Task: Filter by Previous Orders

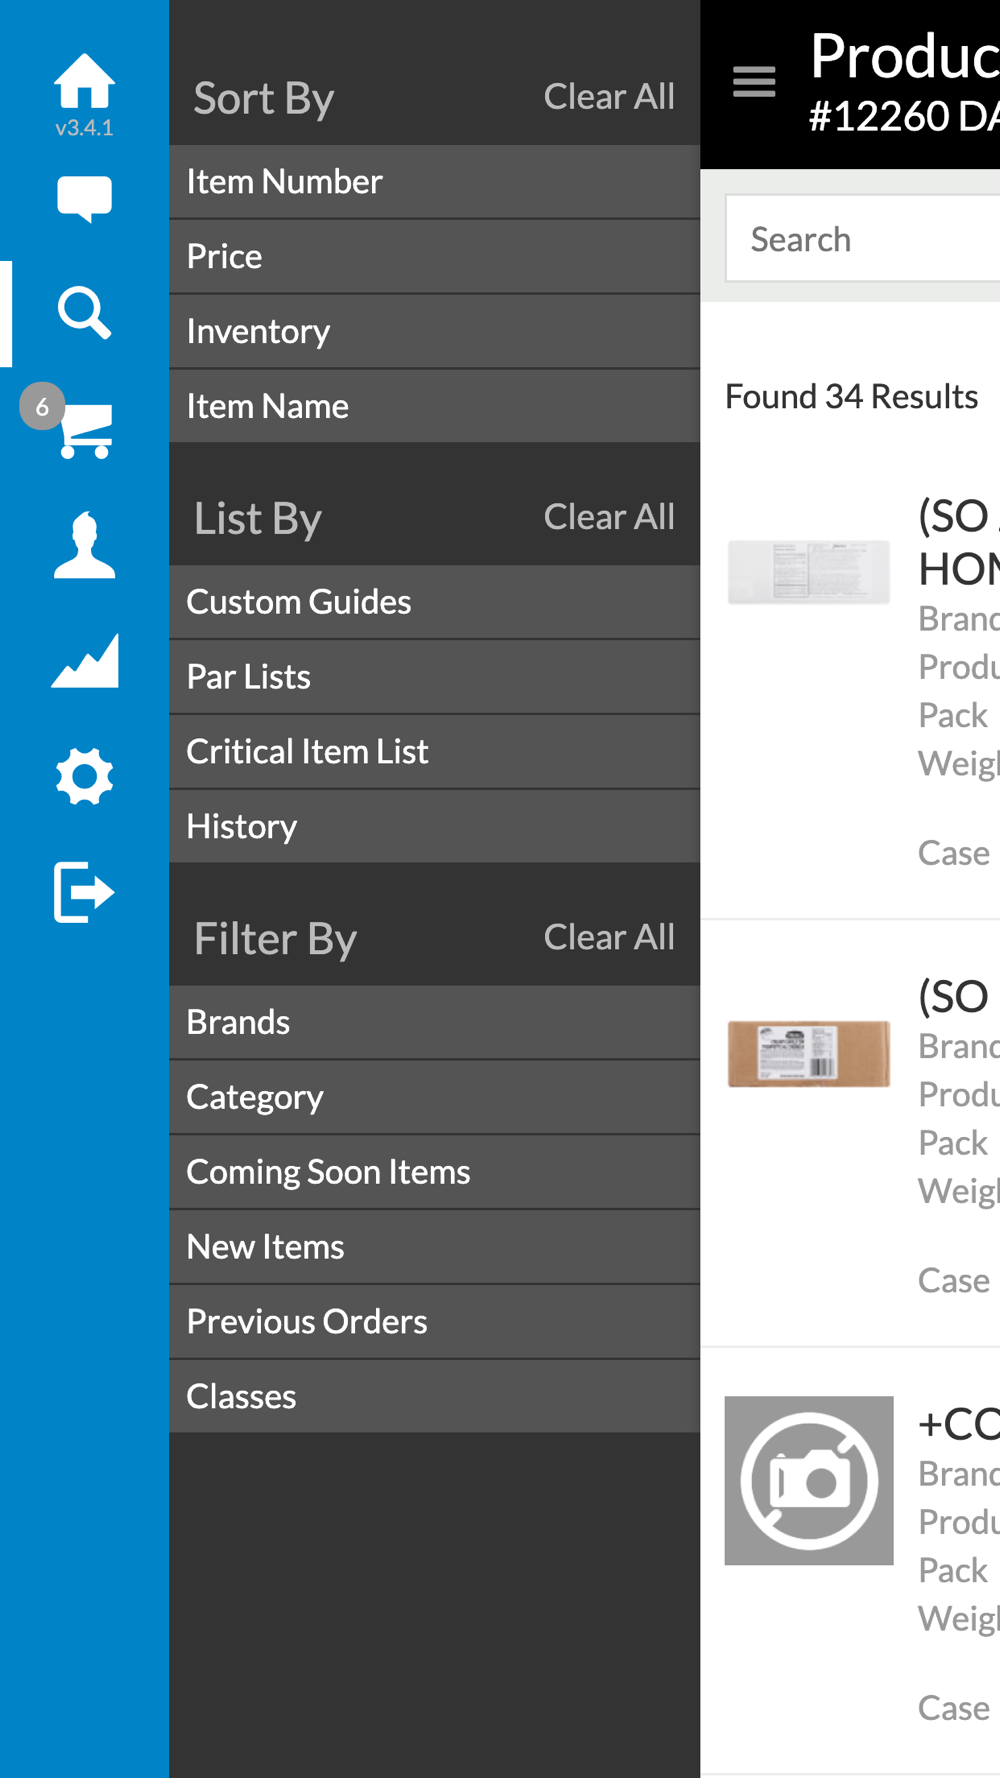Action: tap(434, 1322)
